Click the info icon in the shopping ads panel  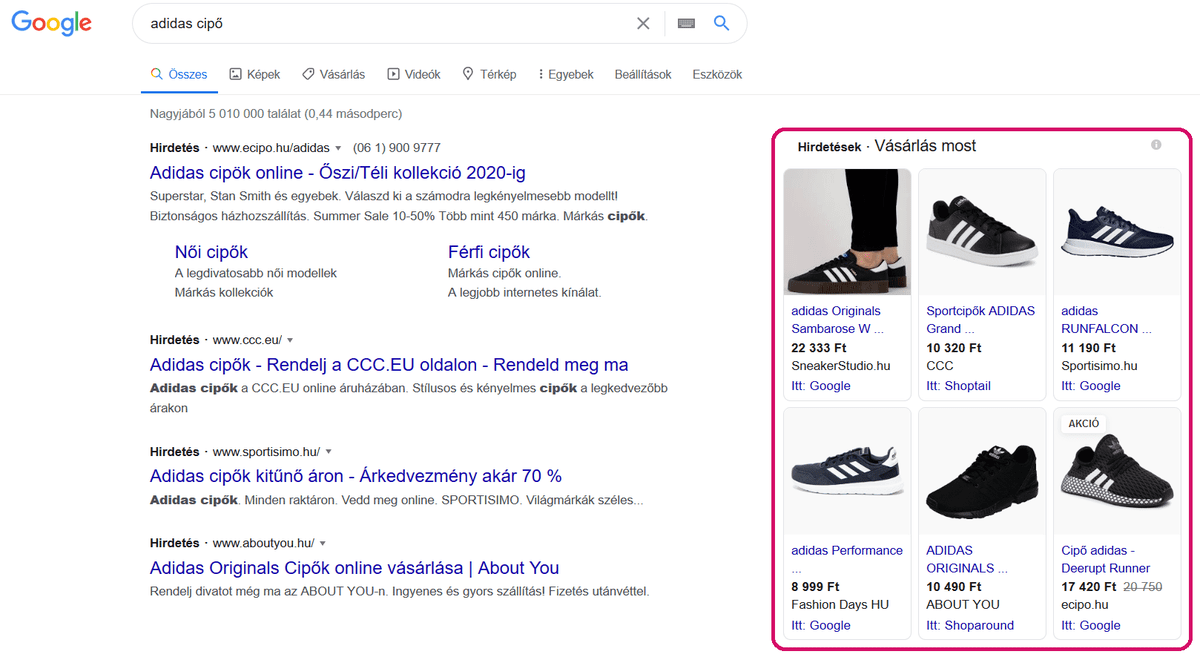coord(1156,146)
